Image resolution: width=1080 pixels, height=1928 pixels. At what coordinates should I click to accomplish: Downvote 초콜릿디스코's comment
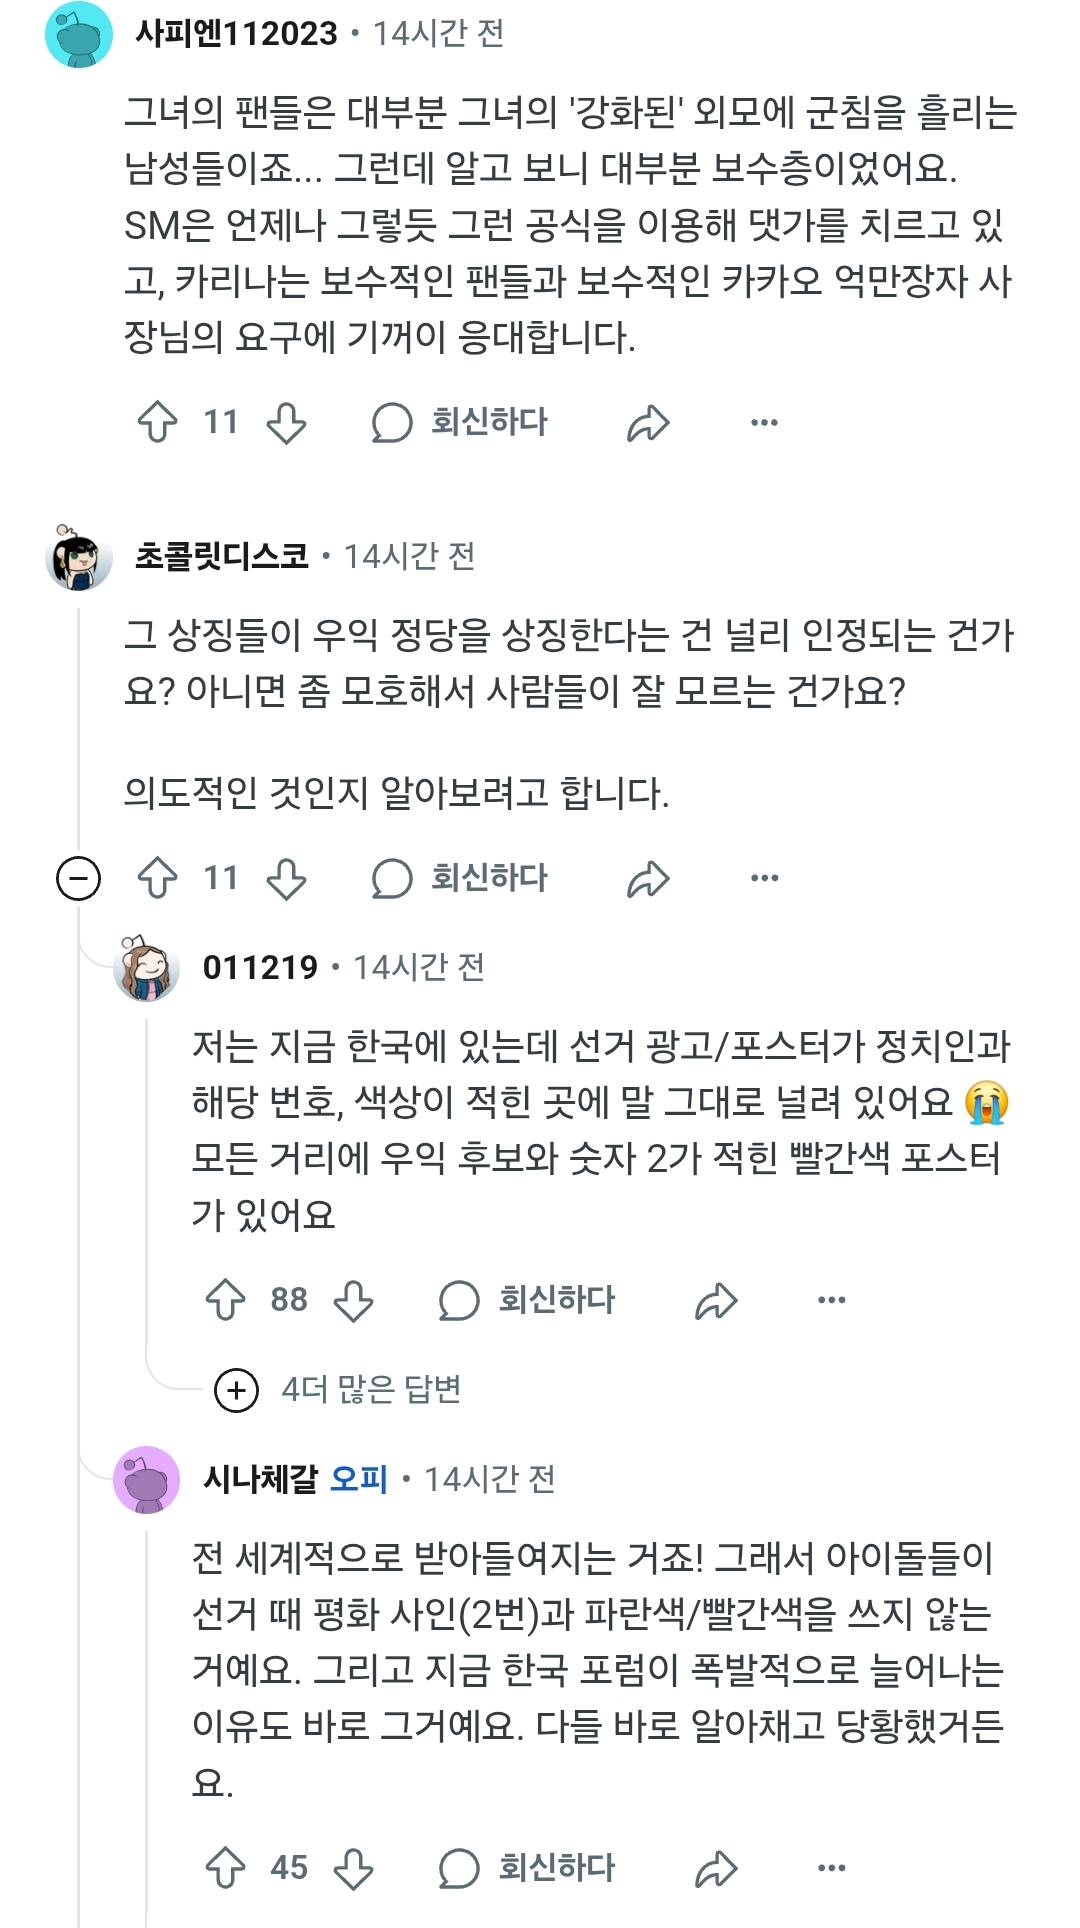click(x=286, y=878)
